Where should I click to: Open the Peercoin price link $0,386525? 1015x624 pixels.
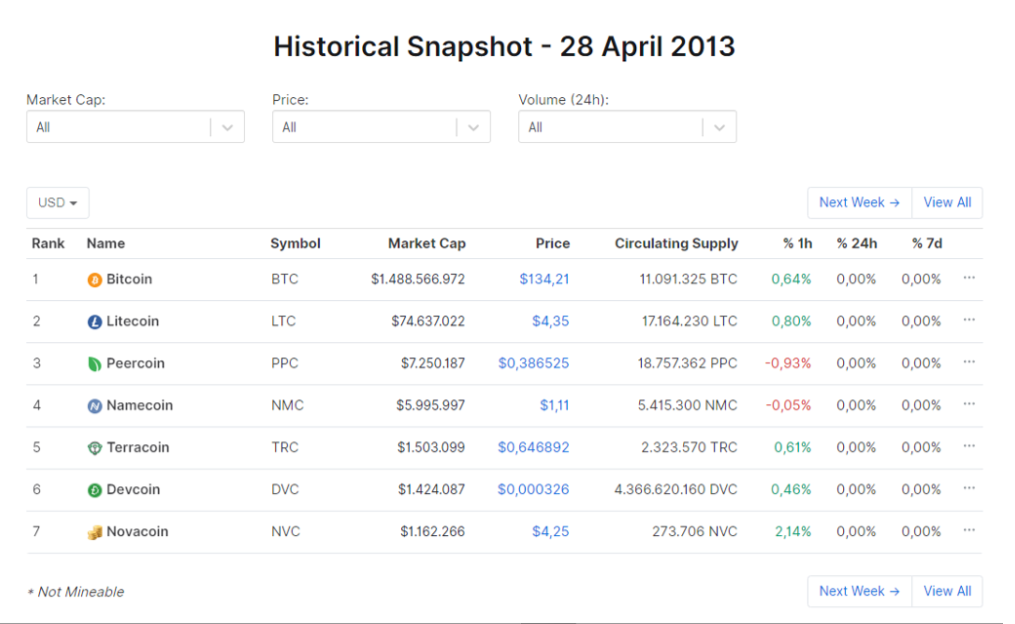pyautogui.click(x=533, y=363)
